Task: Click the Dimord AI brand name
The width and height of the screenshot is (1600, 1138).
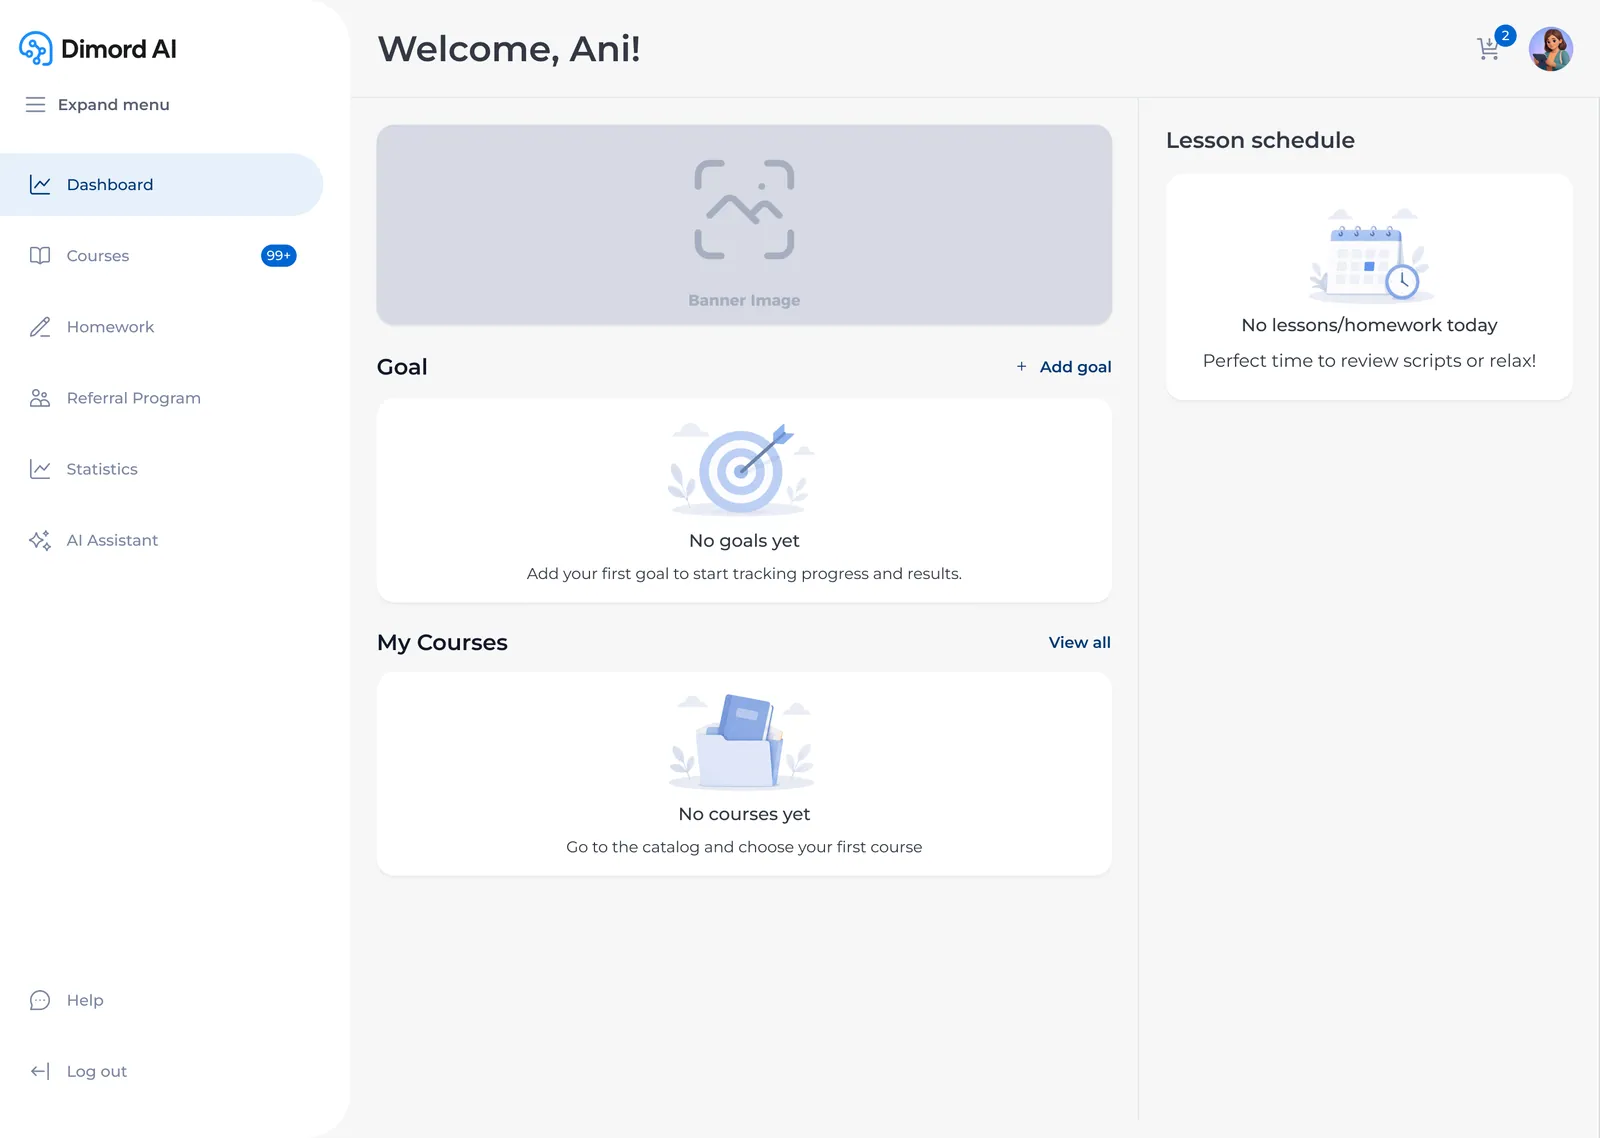Action: click(119, 49)
